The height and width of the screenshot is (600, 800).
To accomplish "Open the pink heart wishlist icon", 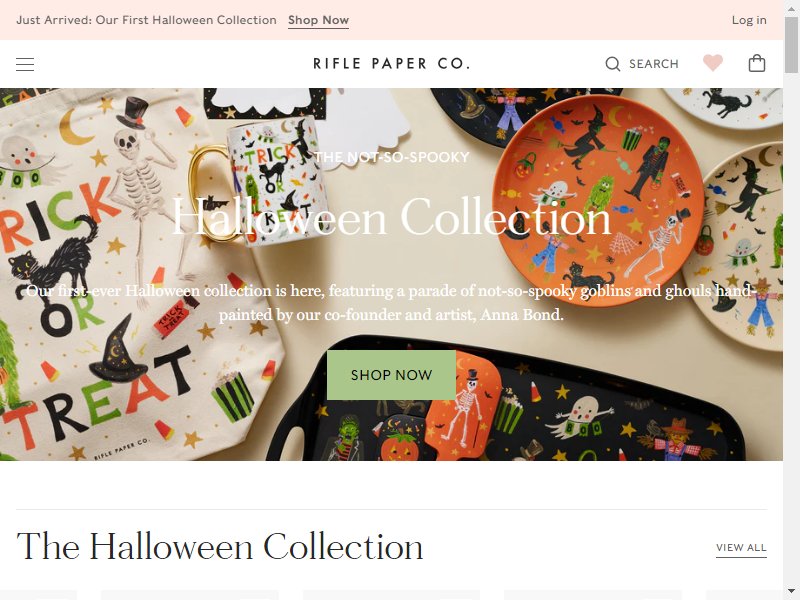I will 713,63.
